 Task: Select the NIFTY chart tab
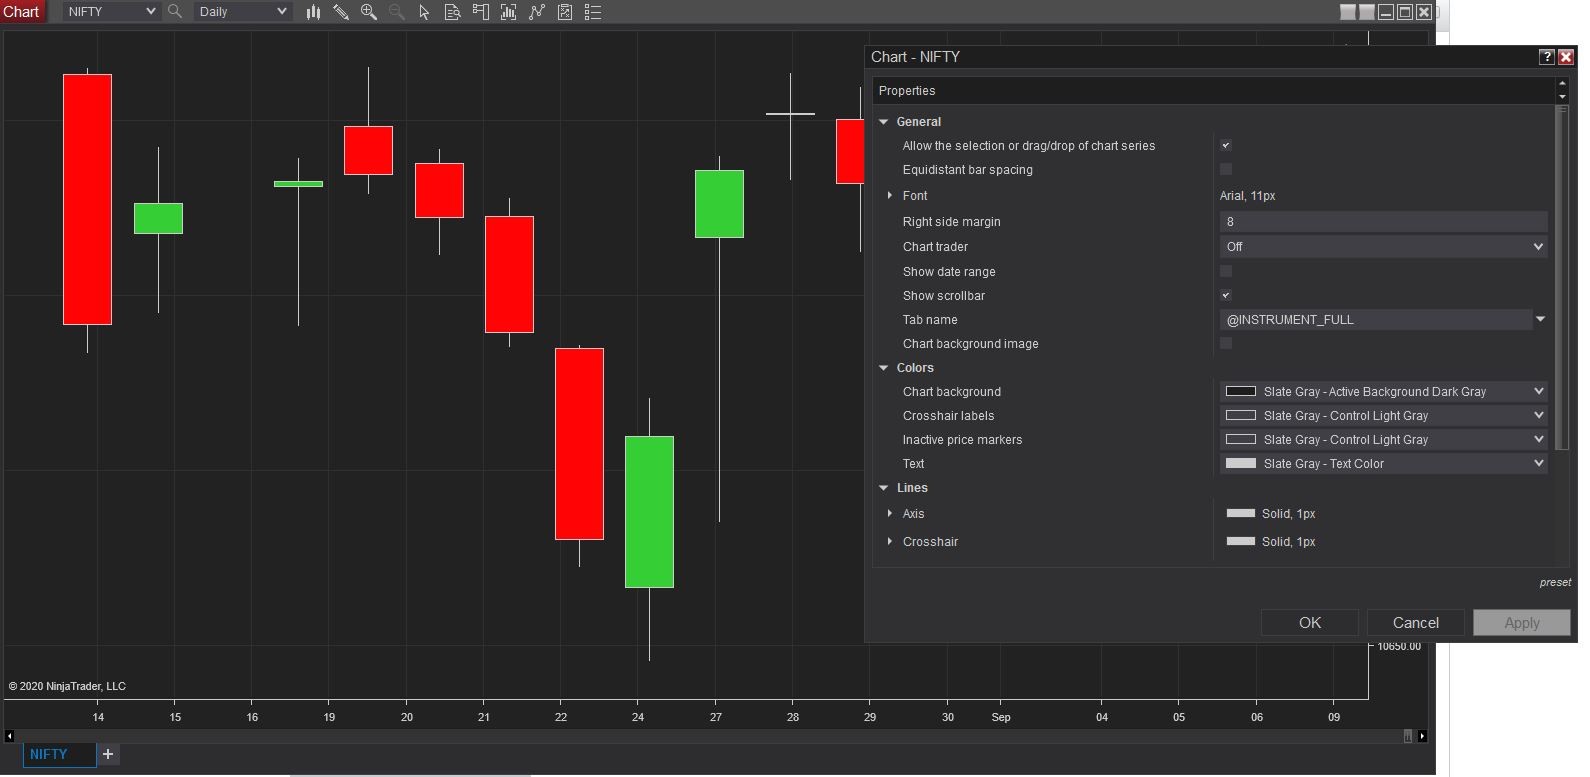pos(60,754)
